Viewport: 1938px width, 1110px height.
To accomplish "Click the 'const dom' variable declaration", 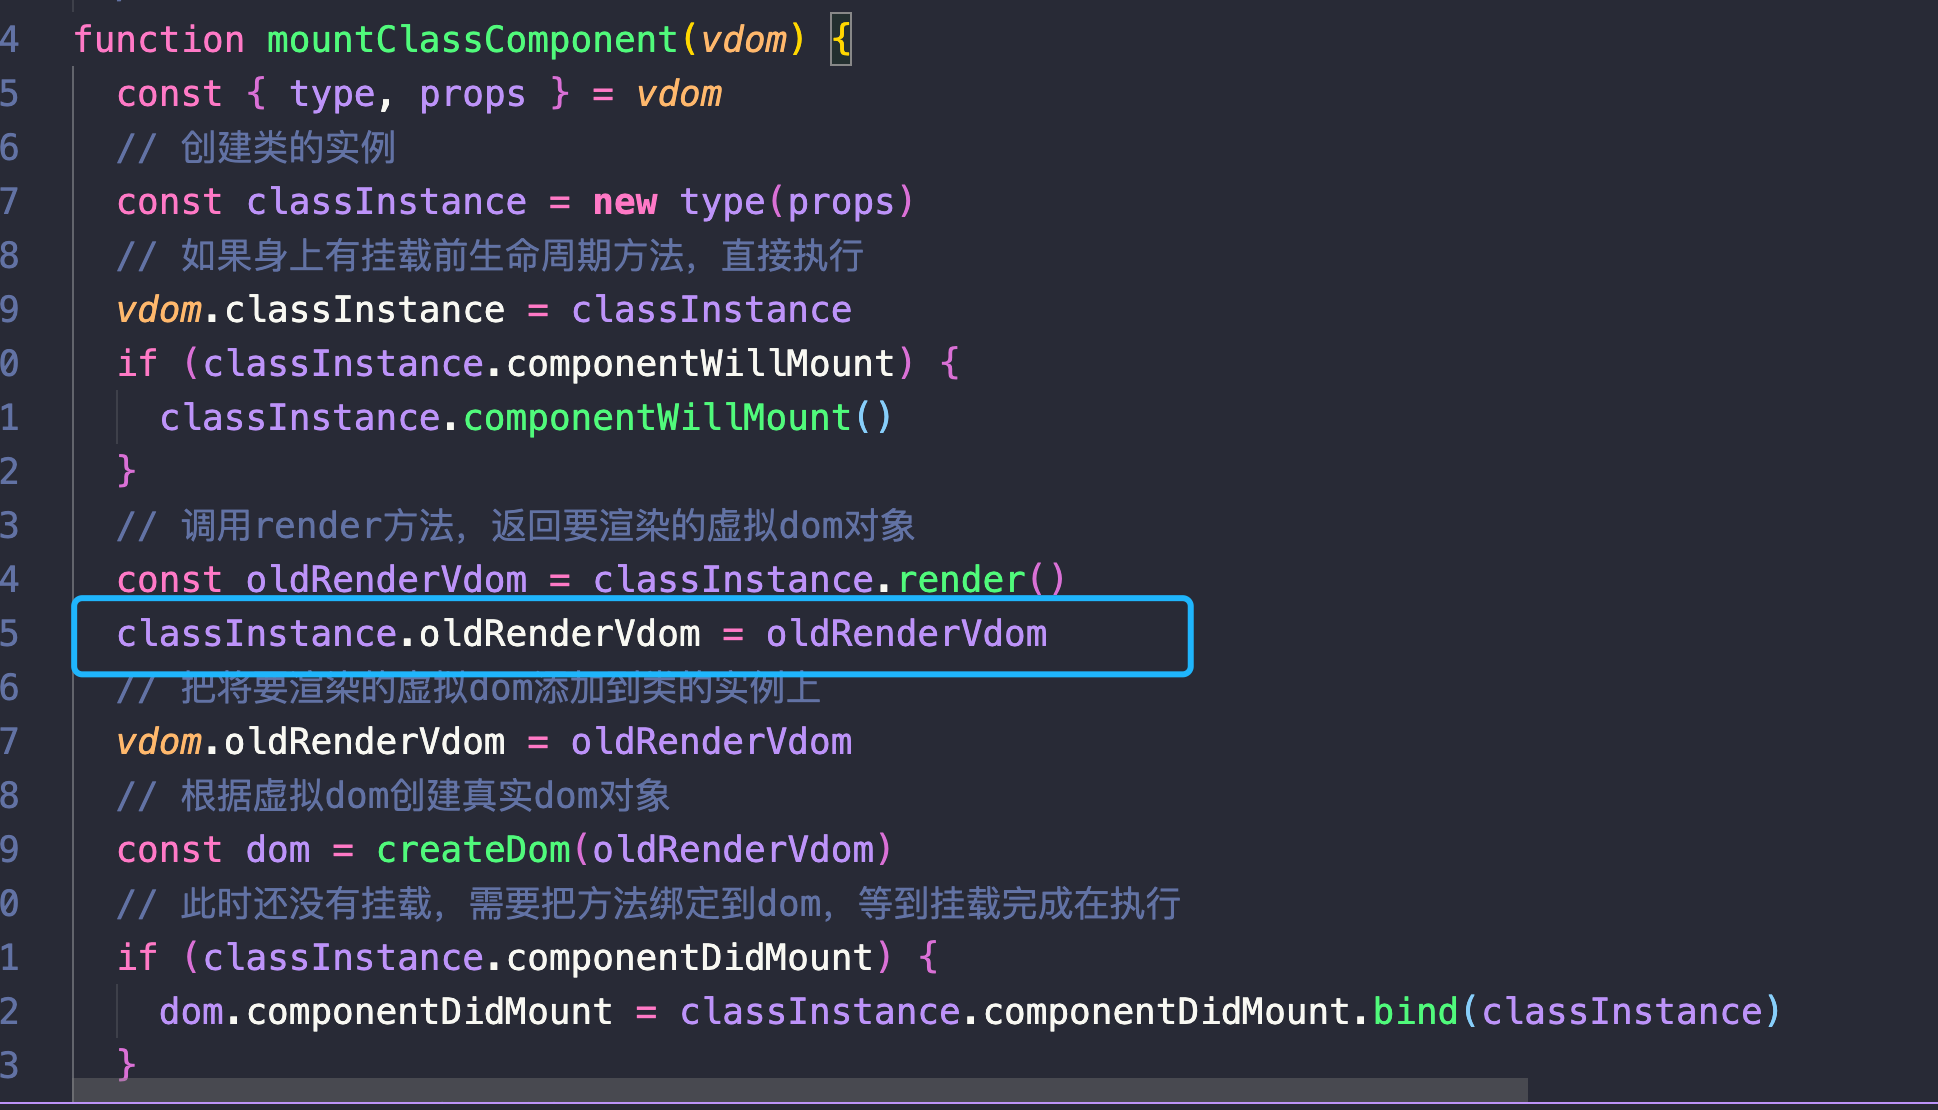I will click(x=214, y=850).
